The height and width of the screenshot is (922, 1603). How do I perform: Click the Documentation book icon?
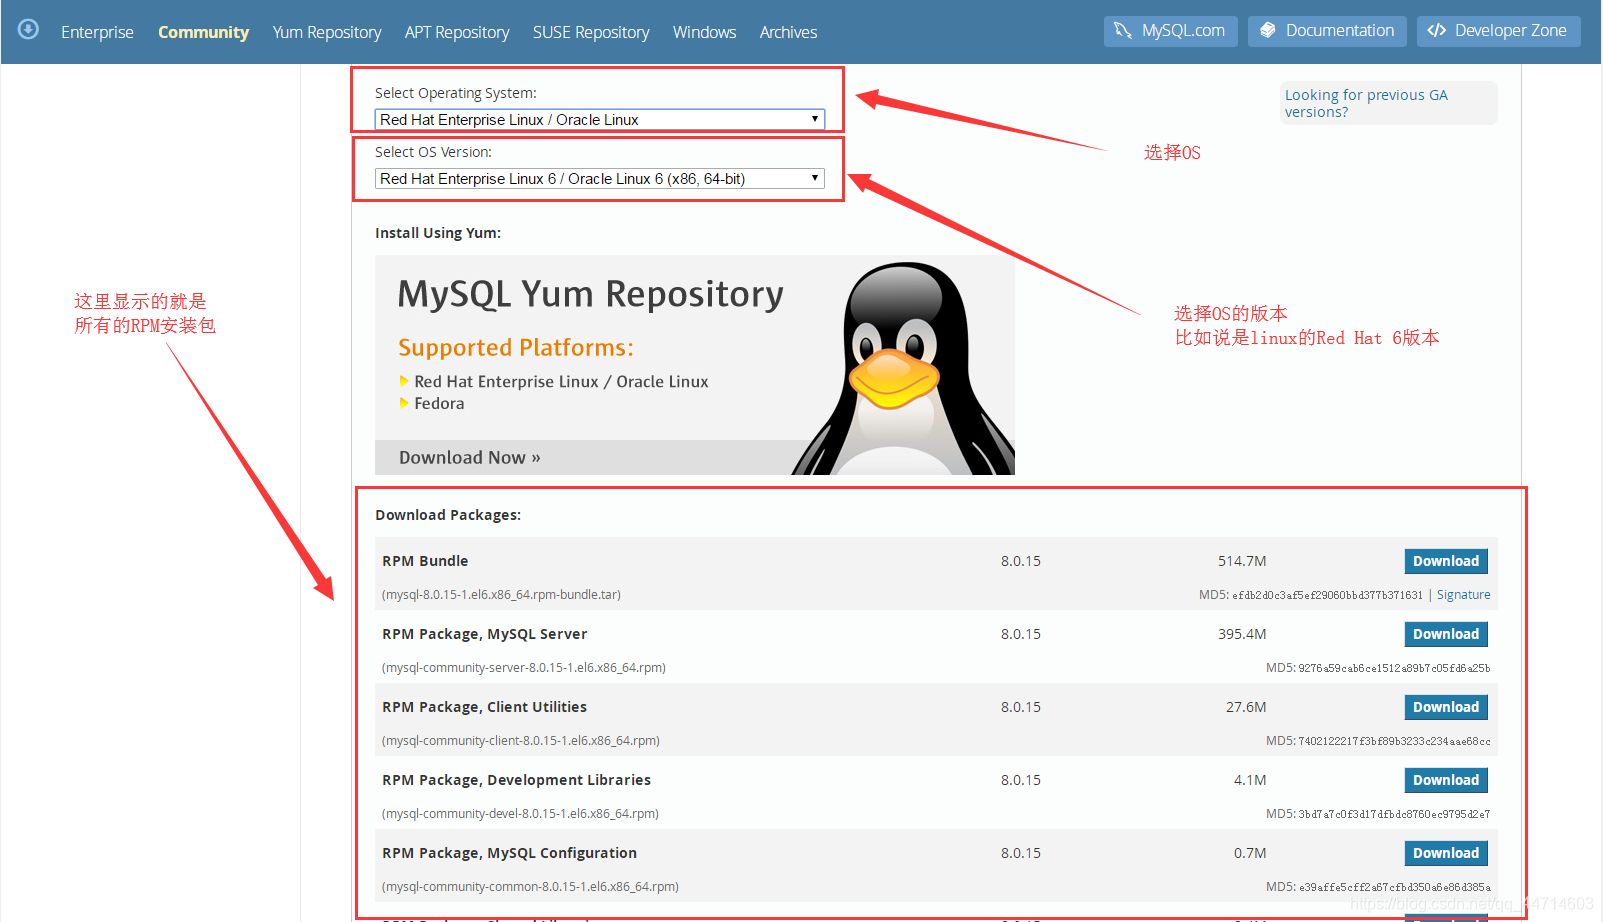tap(1268, 31)
